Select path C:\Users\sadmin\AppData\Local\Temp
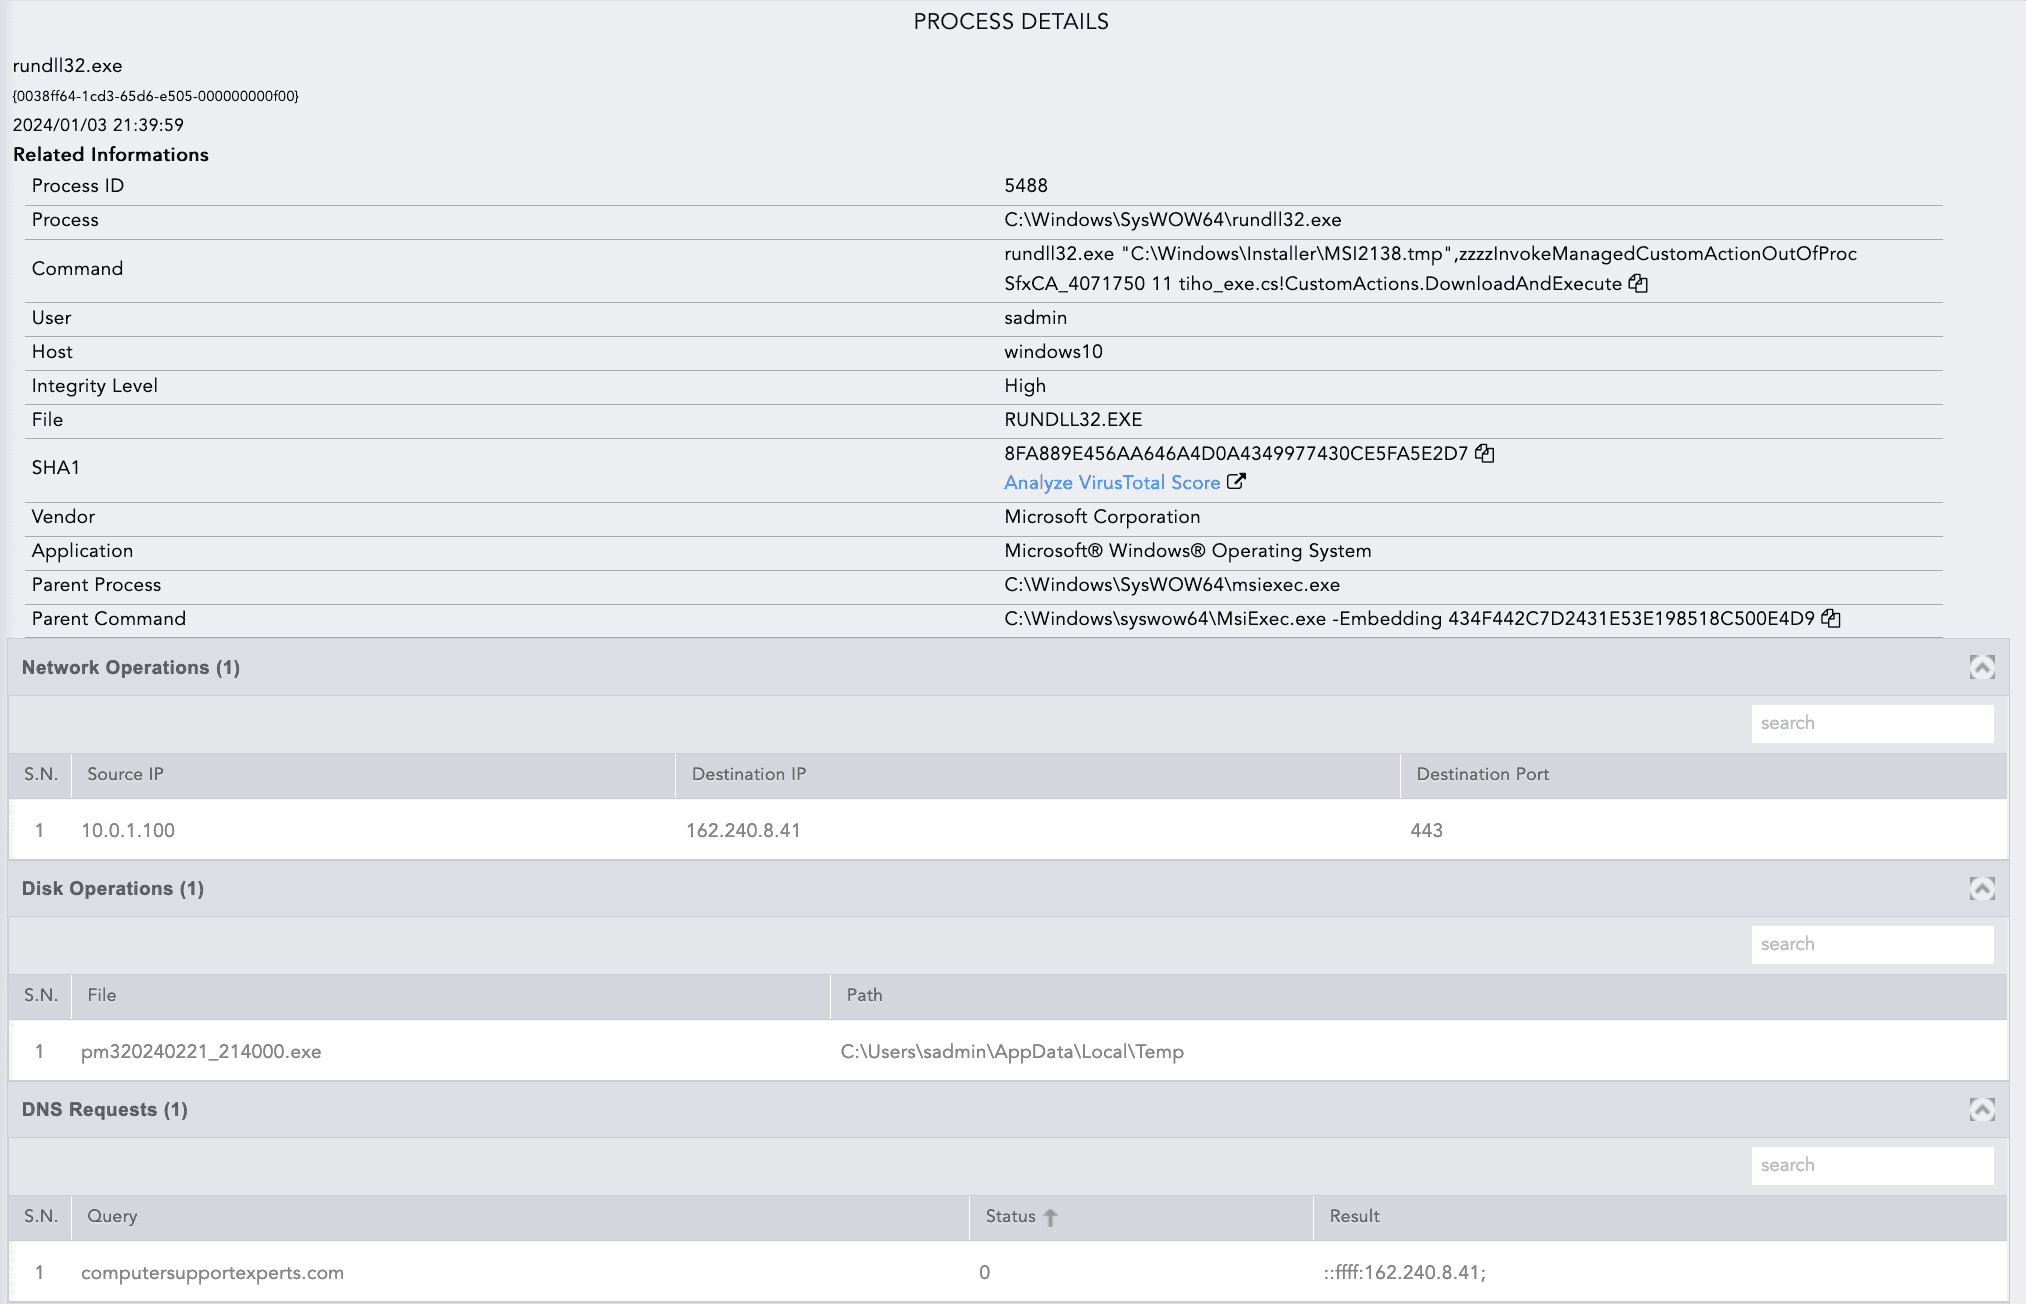2026x1304 pixels. pos(1012,1051)
